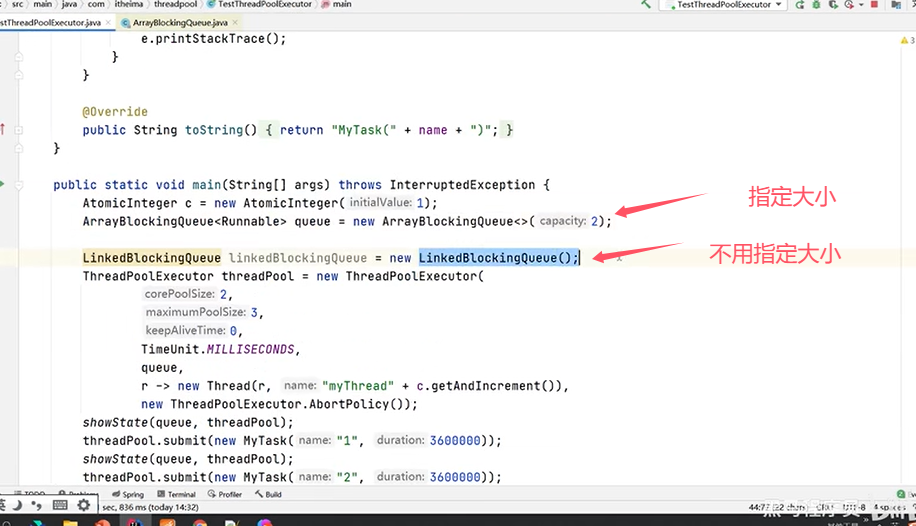
Task: Click the first showState(queue, threadPool) call
Action: pyautogui.click(x=188, y=423)
